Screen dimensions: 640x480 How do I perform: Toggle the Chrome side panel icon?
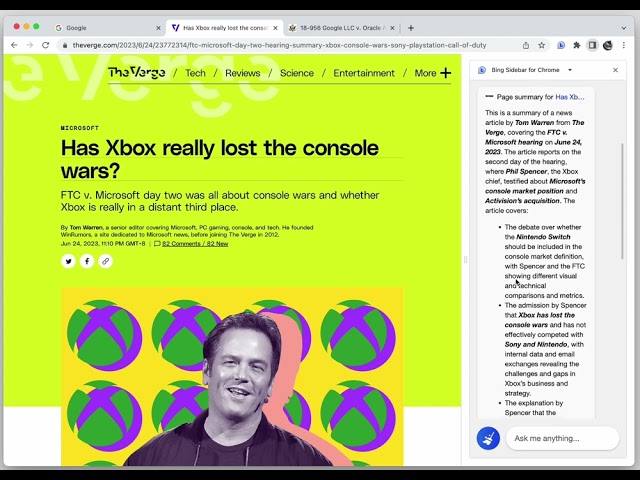[x=592, y=45]
